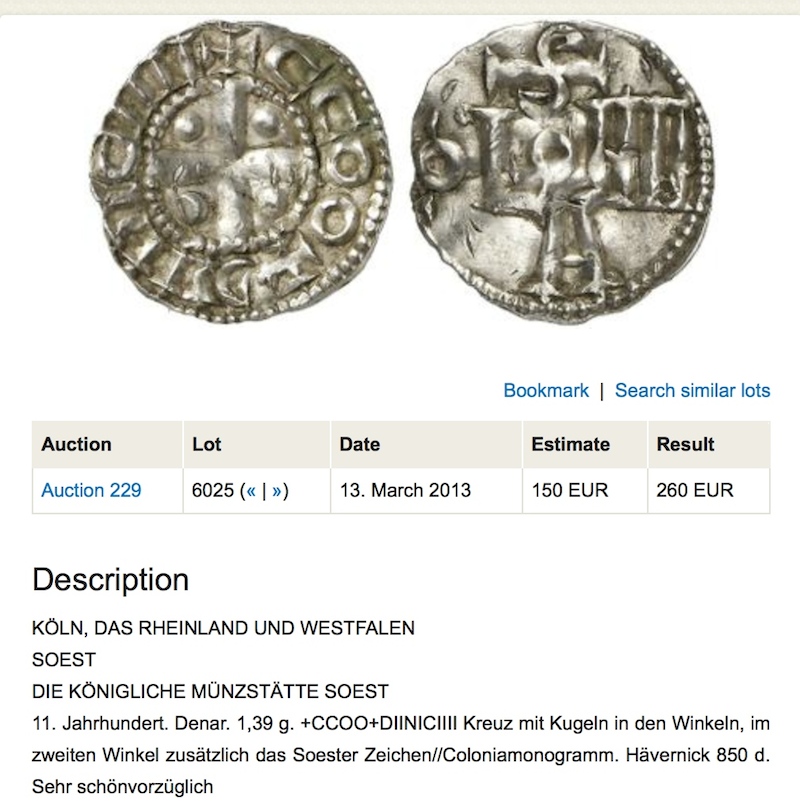
Task: Click the Auction column header
Action: point(107,444)
